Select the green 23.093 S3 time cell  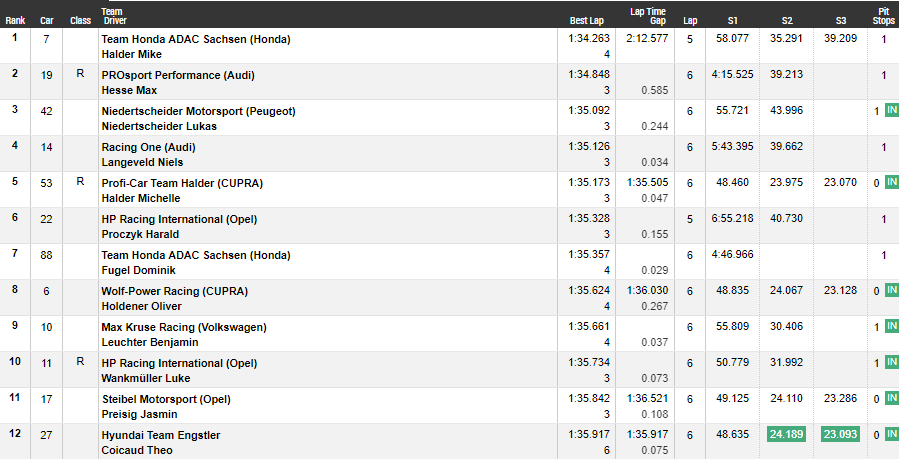coord(841,434)
